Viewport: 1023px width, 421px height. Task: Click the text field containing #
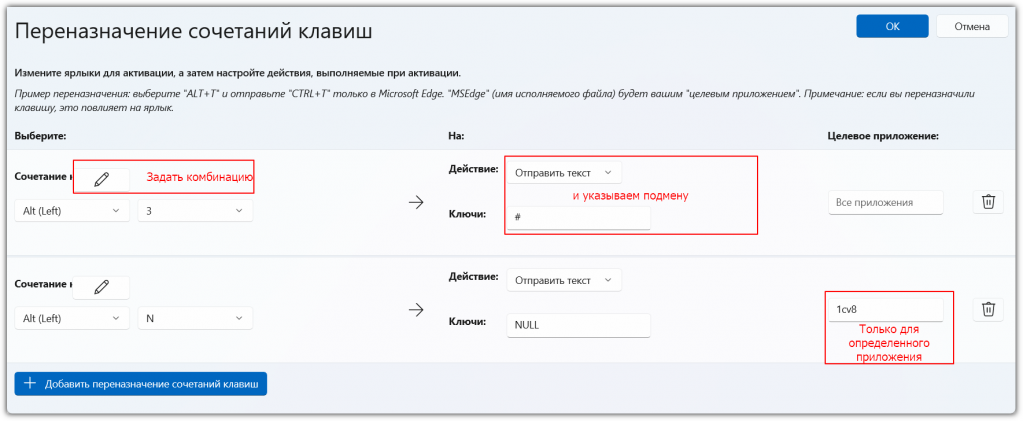click(x=578, y=218)
